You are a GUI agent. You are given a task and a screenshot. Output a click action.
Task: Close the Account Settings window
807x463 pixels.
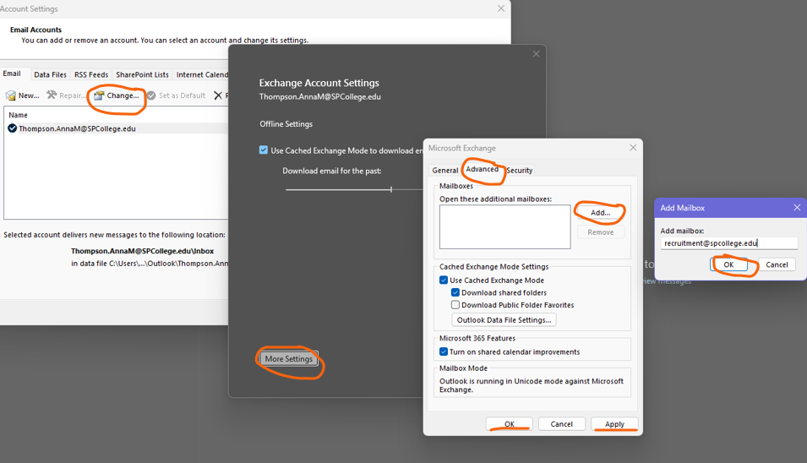501,8
